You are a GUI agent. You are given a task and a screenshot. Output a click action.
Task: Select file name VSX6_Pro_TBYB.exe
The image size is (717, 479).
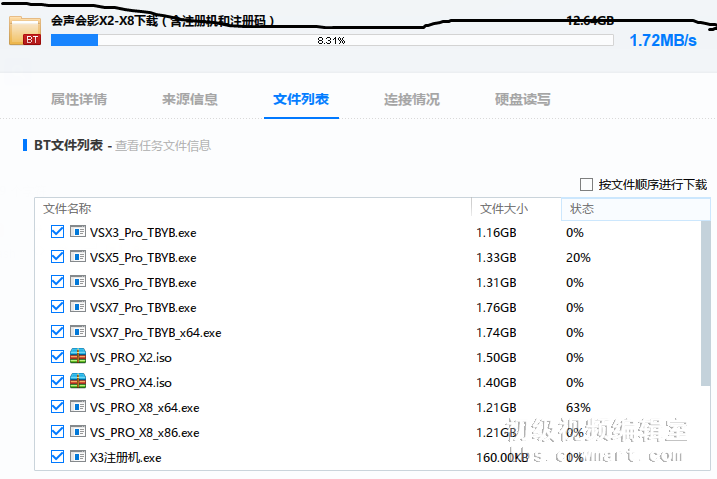coord(143,283)
